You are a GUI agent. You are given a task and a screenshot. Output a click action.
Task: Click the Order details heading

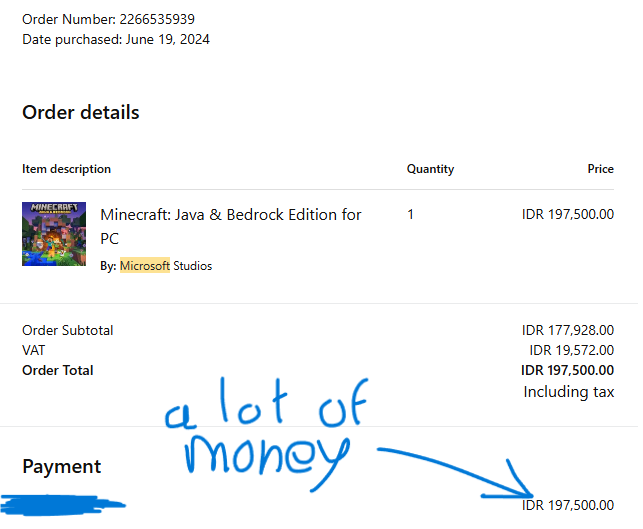[81, 112]
